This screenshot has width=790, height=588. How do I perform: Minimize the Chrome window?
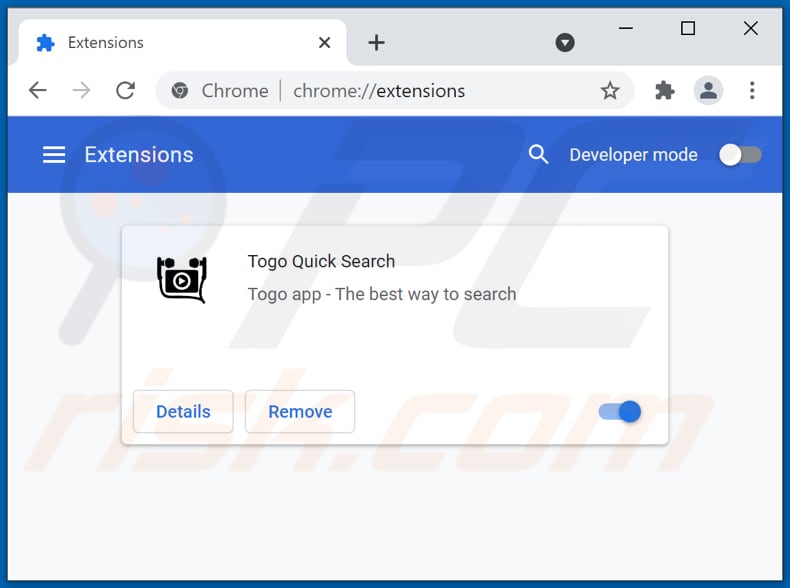[x=626, y=28]
